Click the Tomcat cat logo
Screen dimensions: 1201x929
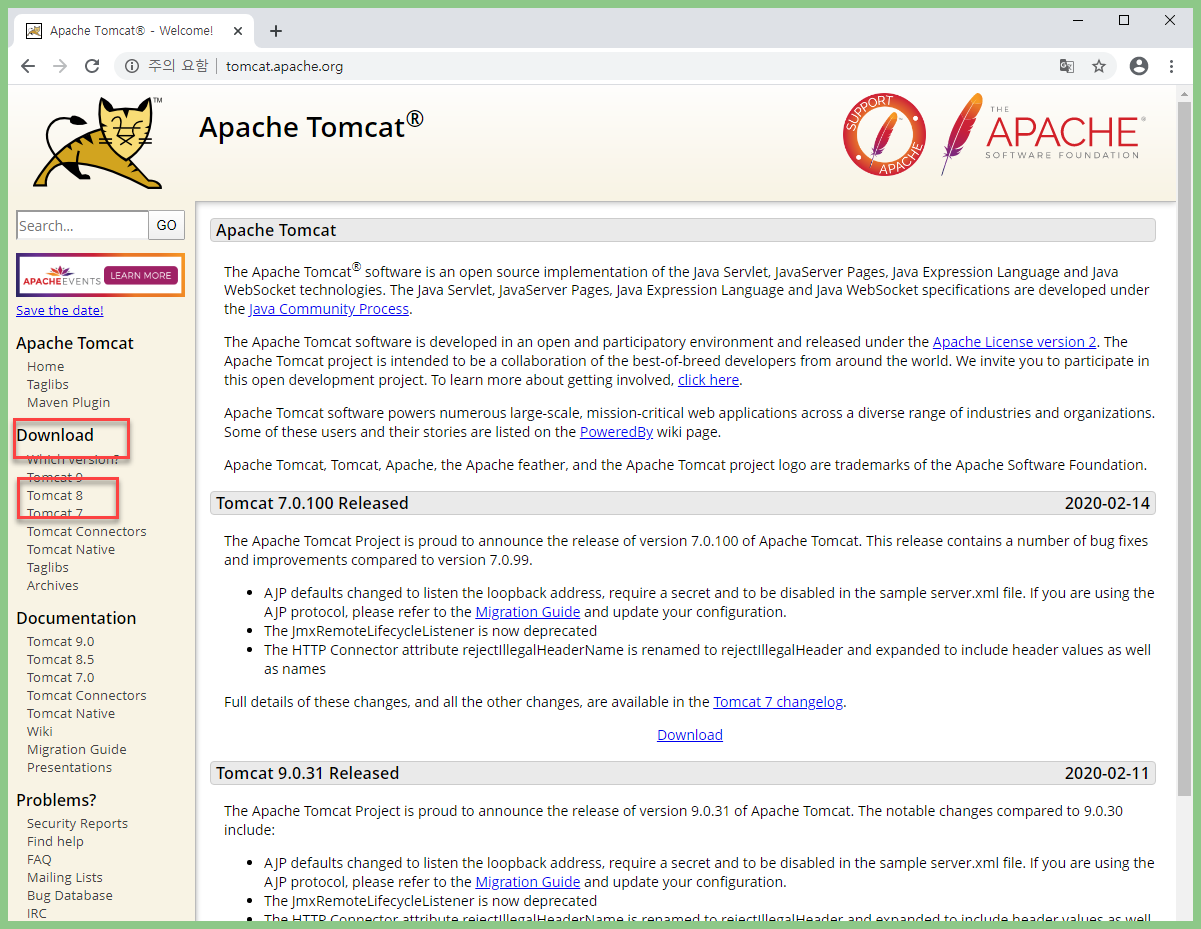tap(98, 142)
